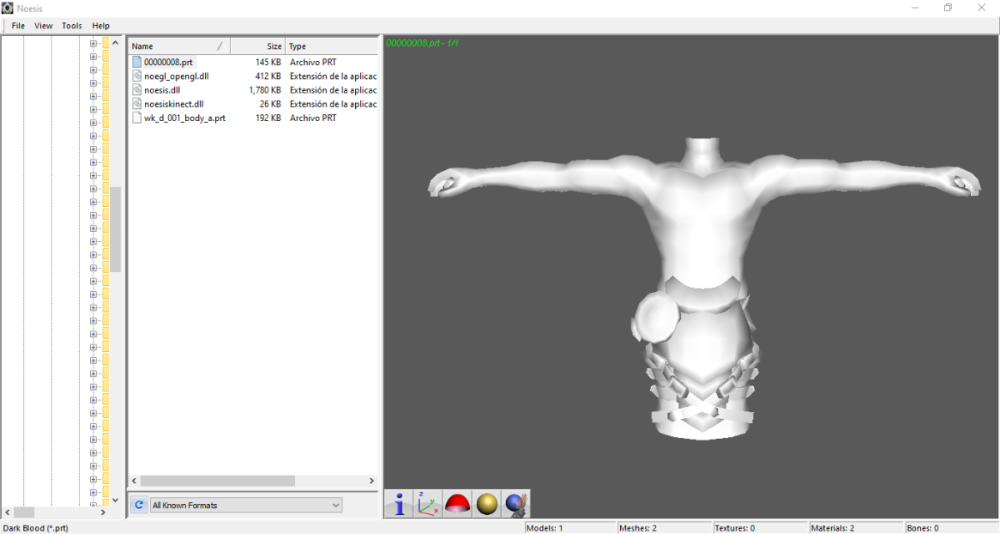This screenshot has height=534, width=1000.
Task: Expand the topmost folder tree node
Action: click(x=93, y=44)
